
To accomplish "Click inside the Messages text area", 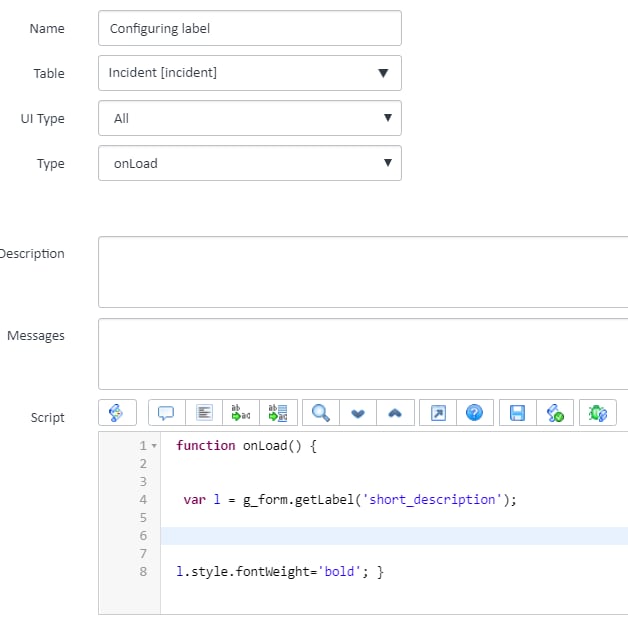I will pyautogui.click(x=363, y=354).
